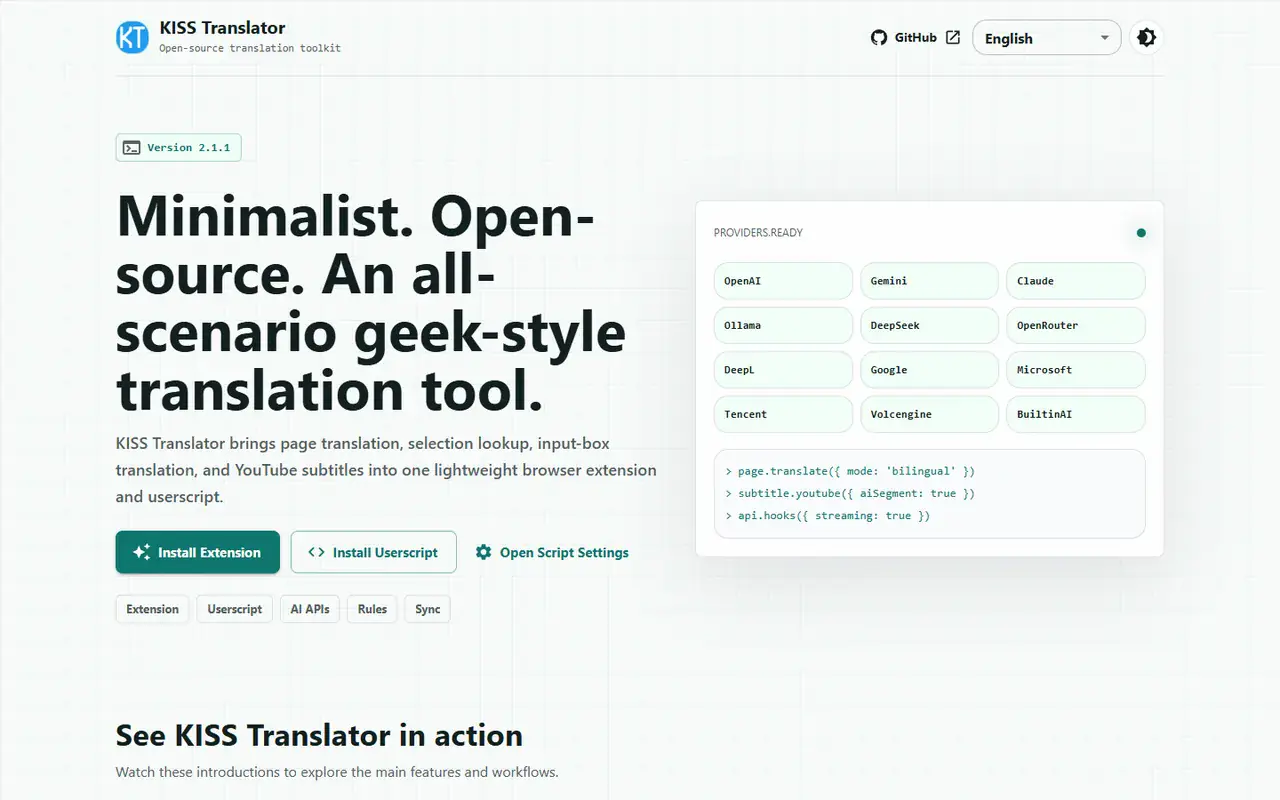
Task: Select the Extension tag
Action: 152,609
